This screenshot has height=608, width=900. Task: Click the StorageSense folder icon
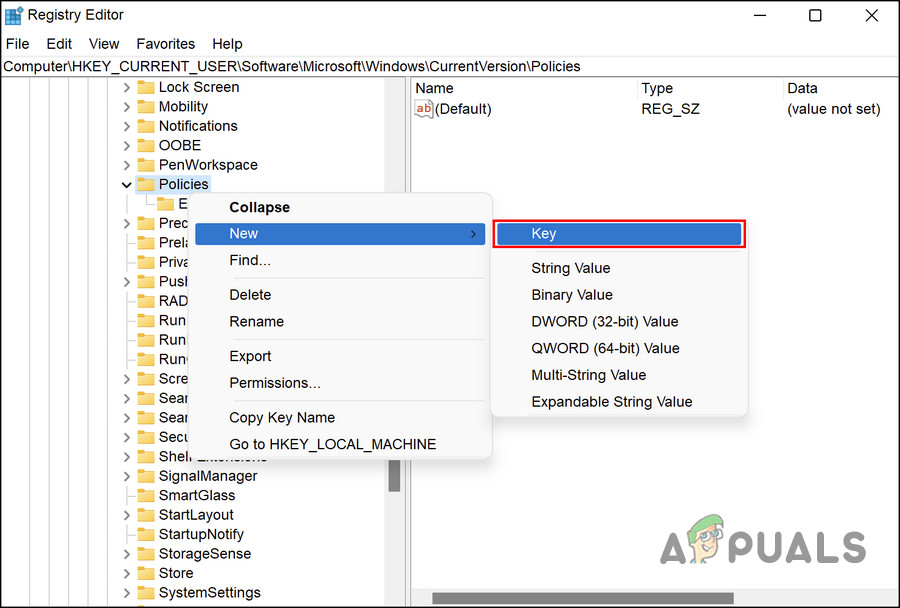click(x=146, y=553)
